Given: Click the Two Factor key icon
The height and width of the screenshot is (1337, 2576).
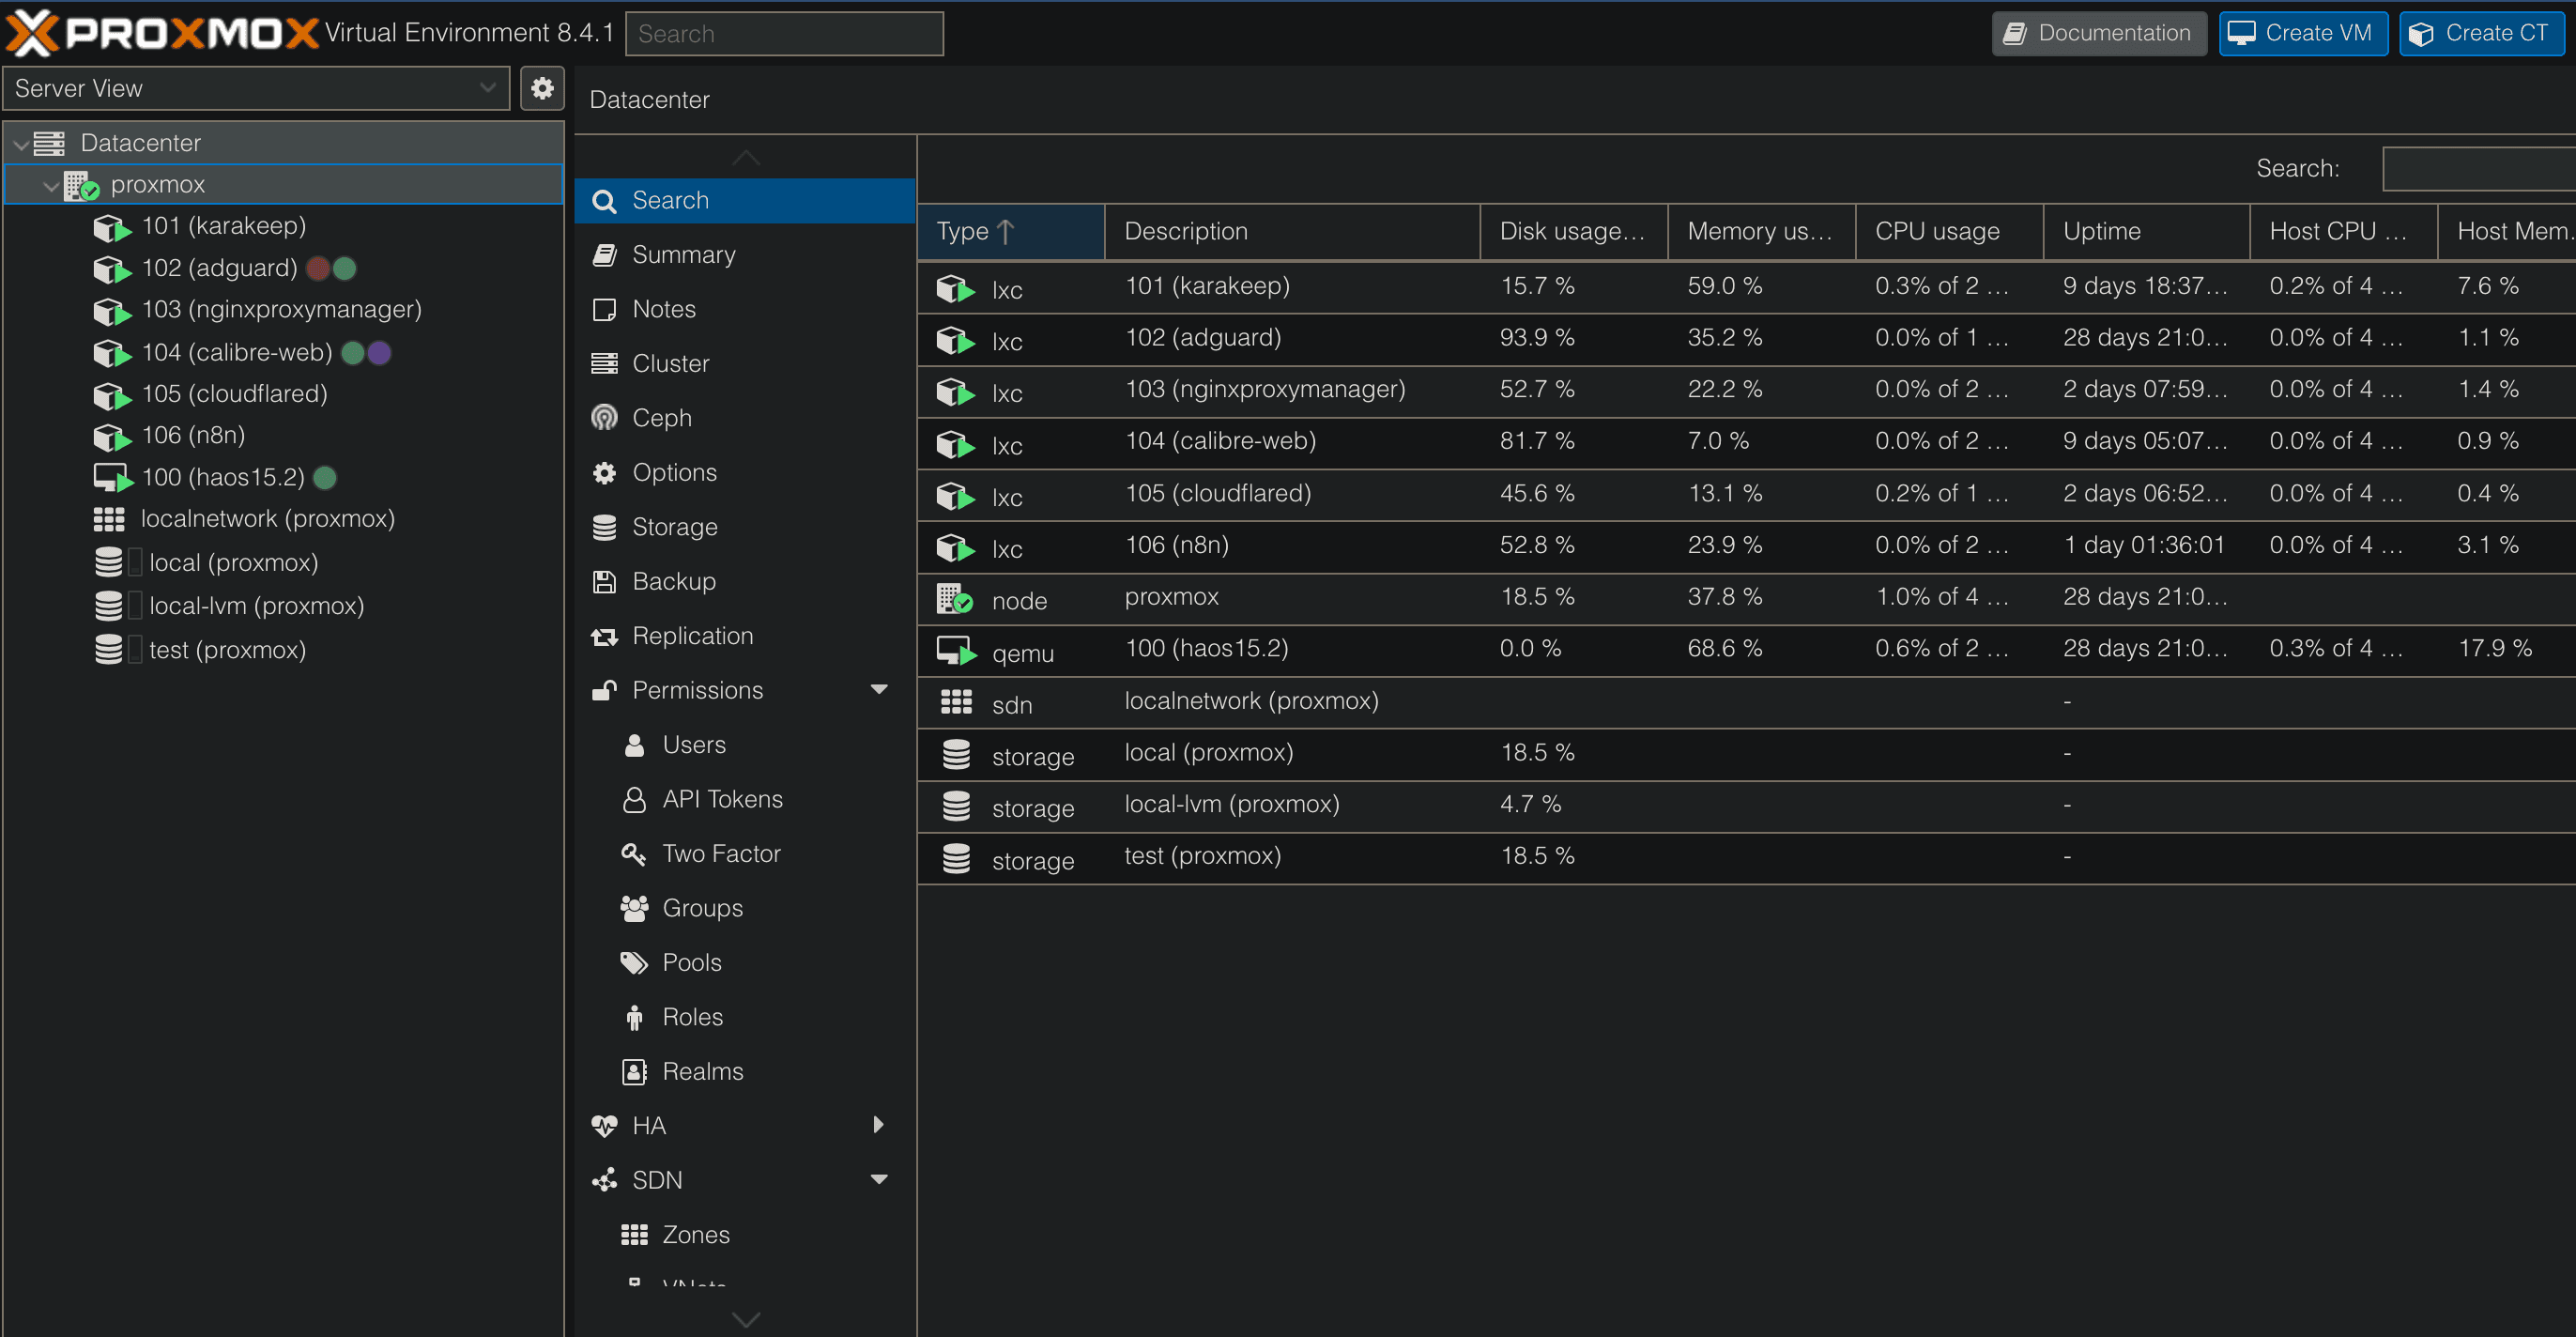Looking at the screenshot, I should (x=634, y=854).
